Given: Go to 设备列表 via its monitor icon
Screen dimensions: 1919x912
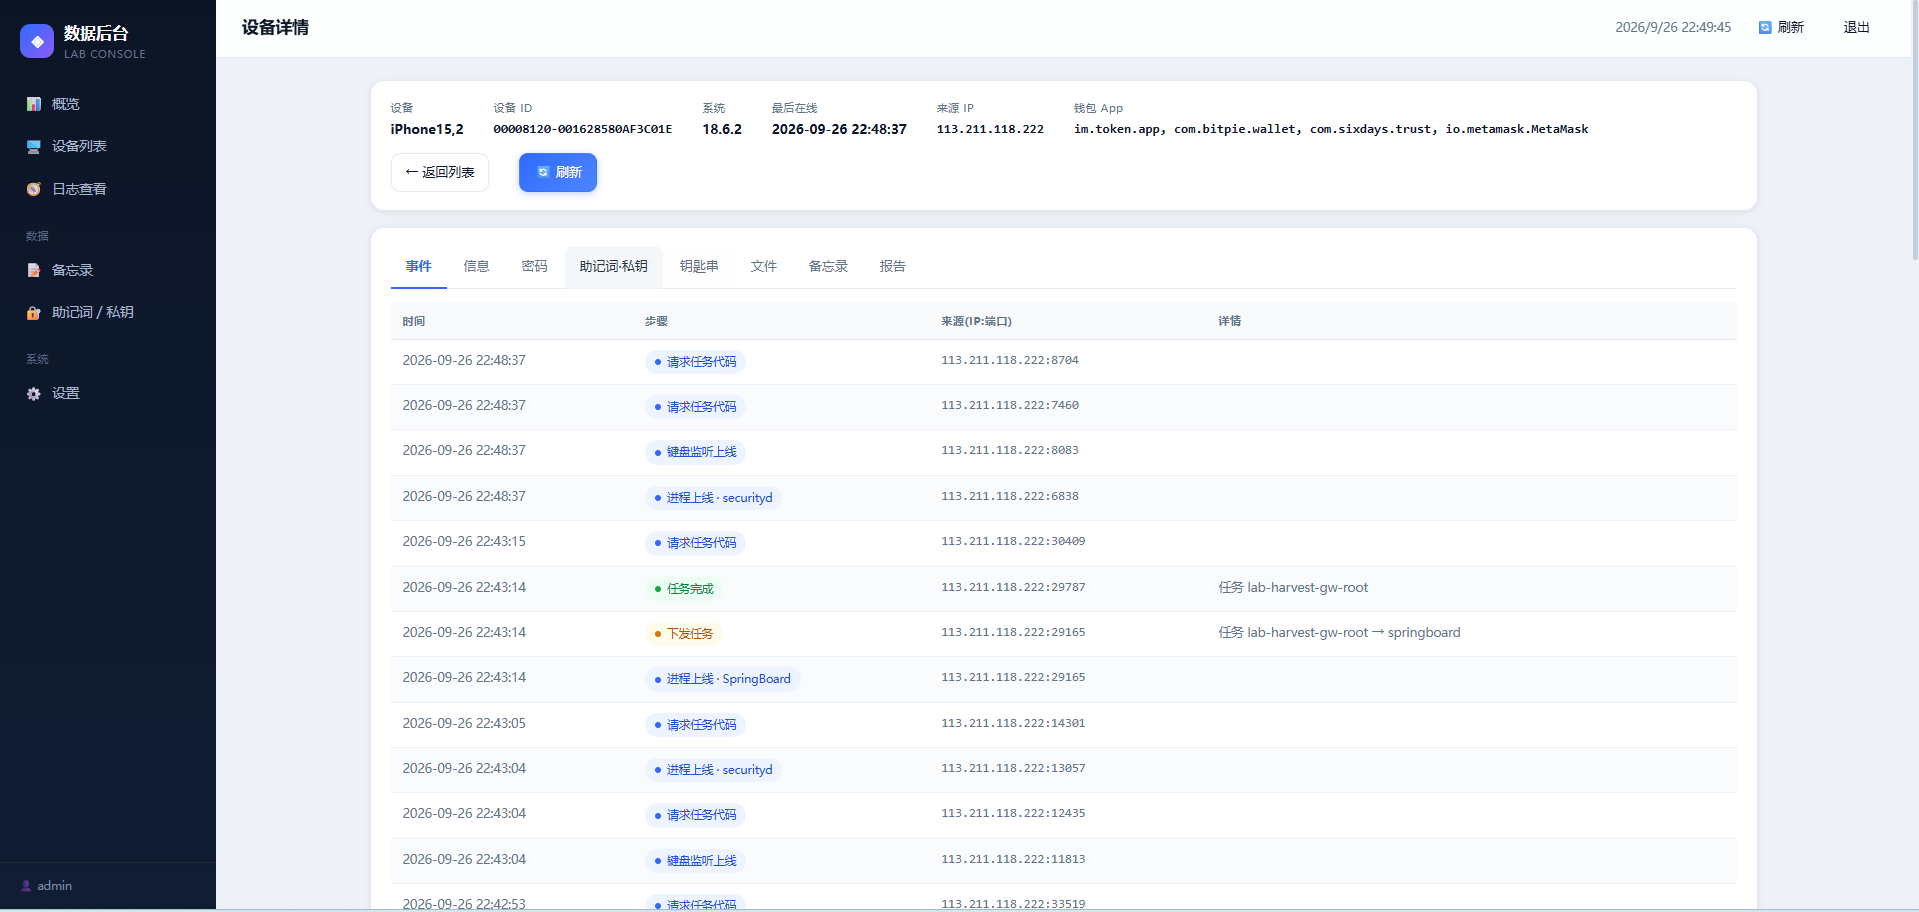Looking at the screenshot, I should 34,147.
